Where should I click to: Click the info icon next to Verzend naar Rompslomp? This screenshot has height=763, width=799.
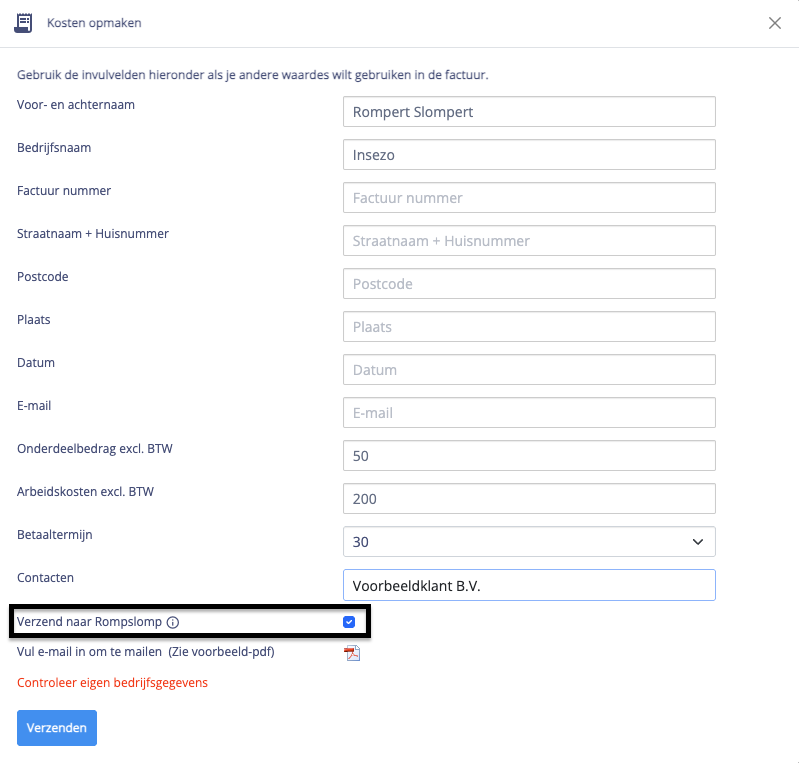click(x=172, y=622)
